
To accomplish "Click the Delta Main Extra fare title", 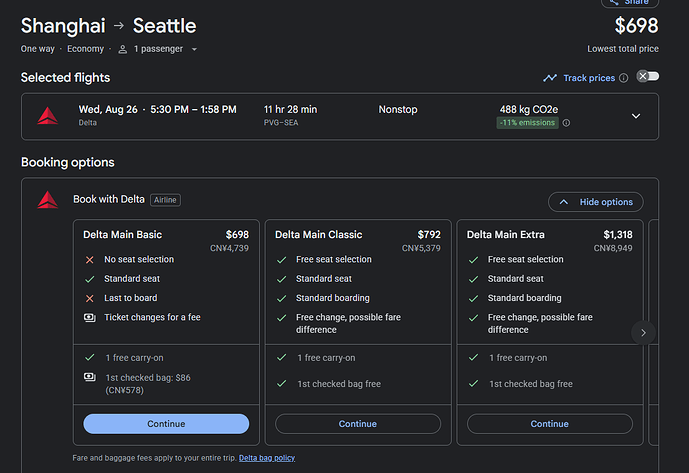I will (505, 235).
